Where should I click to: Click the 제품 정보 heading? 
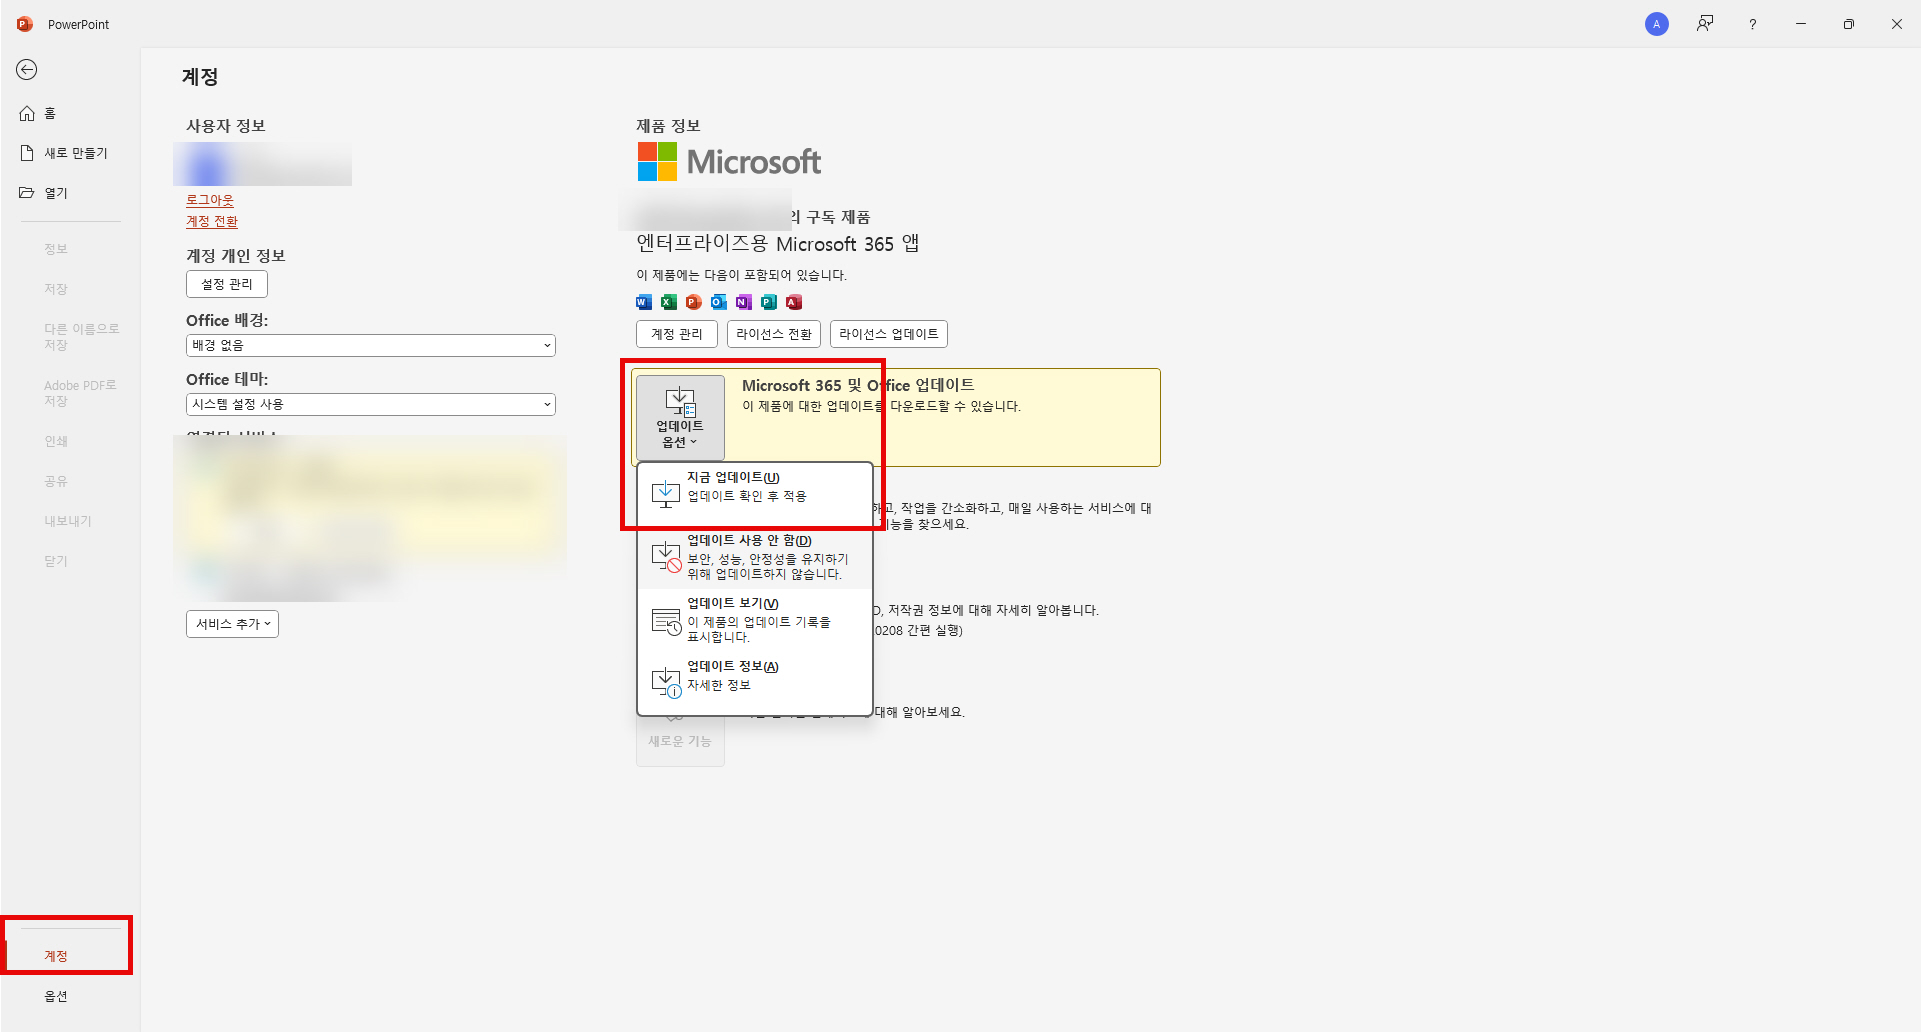click(669, 126)
